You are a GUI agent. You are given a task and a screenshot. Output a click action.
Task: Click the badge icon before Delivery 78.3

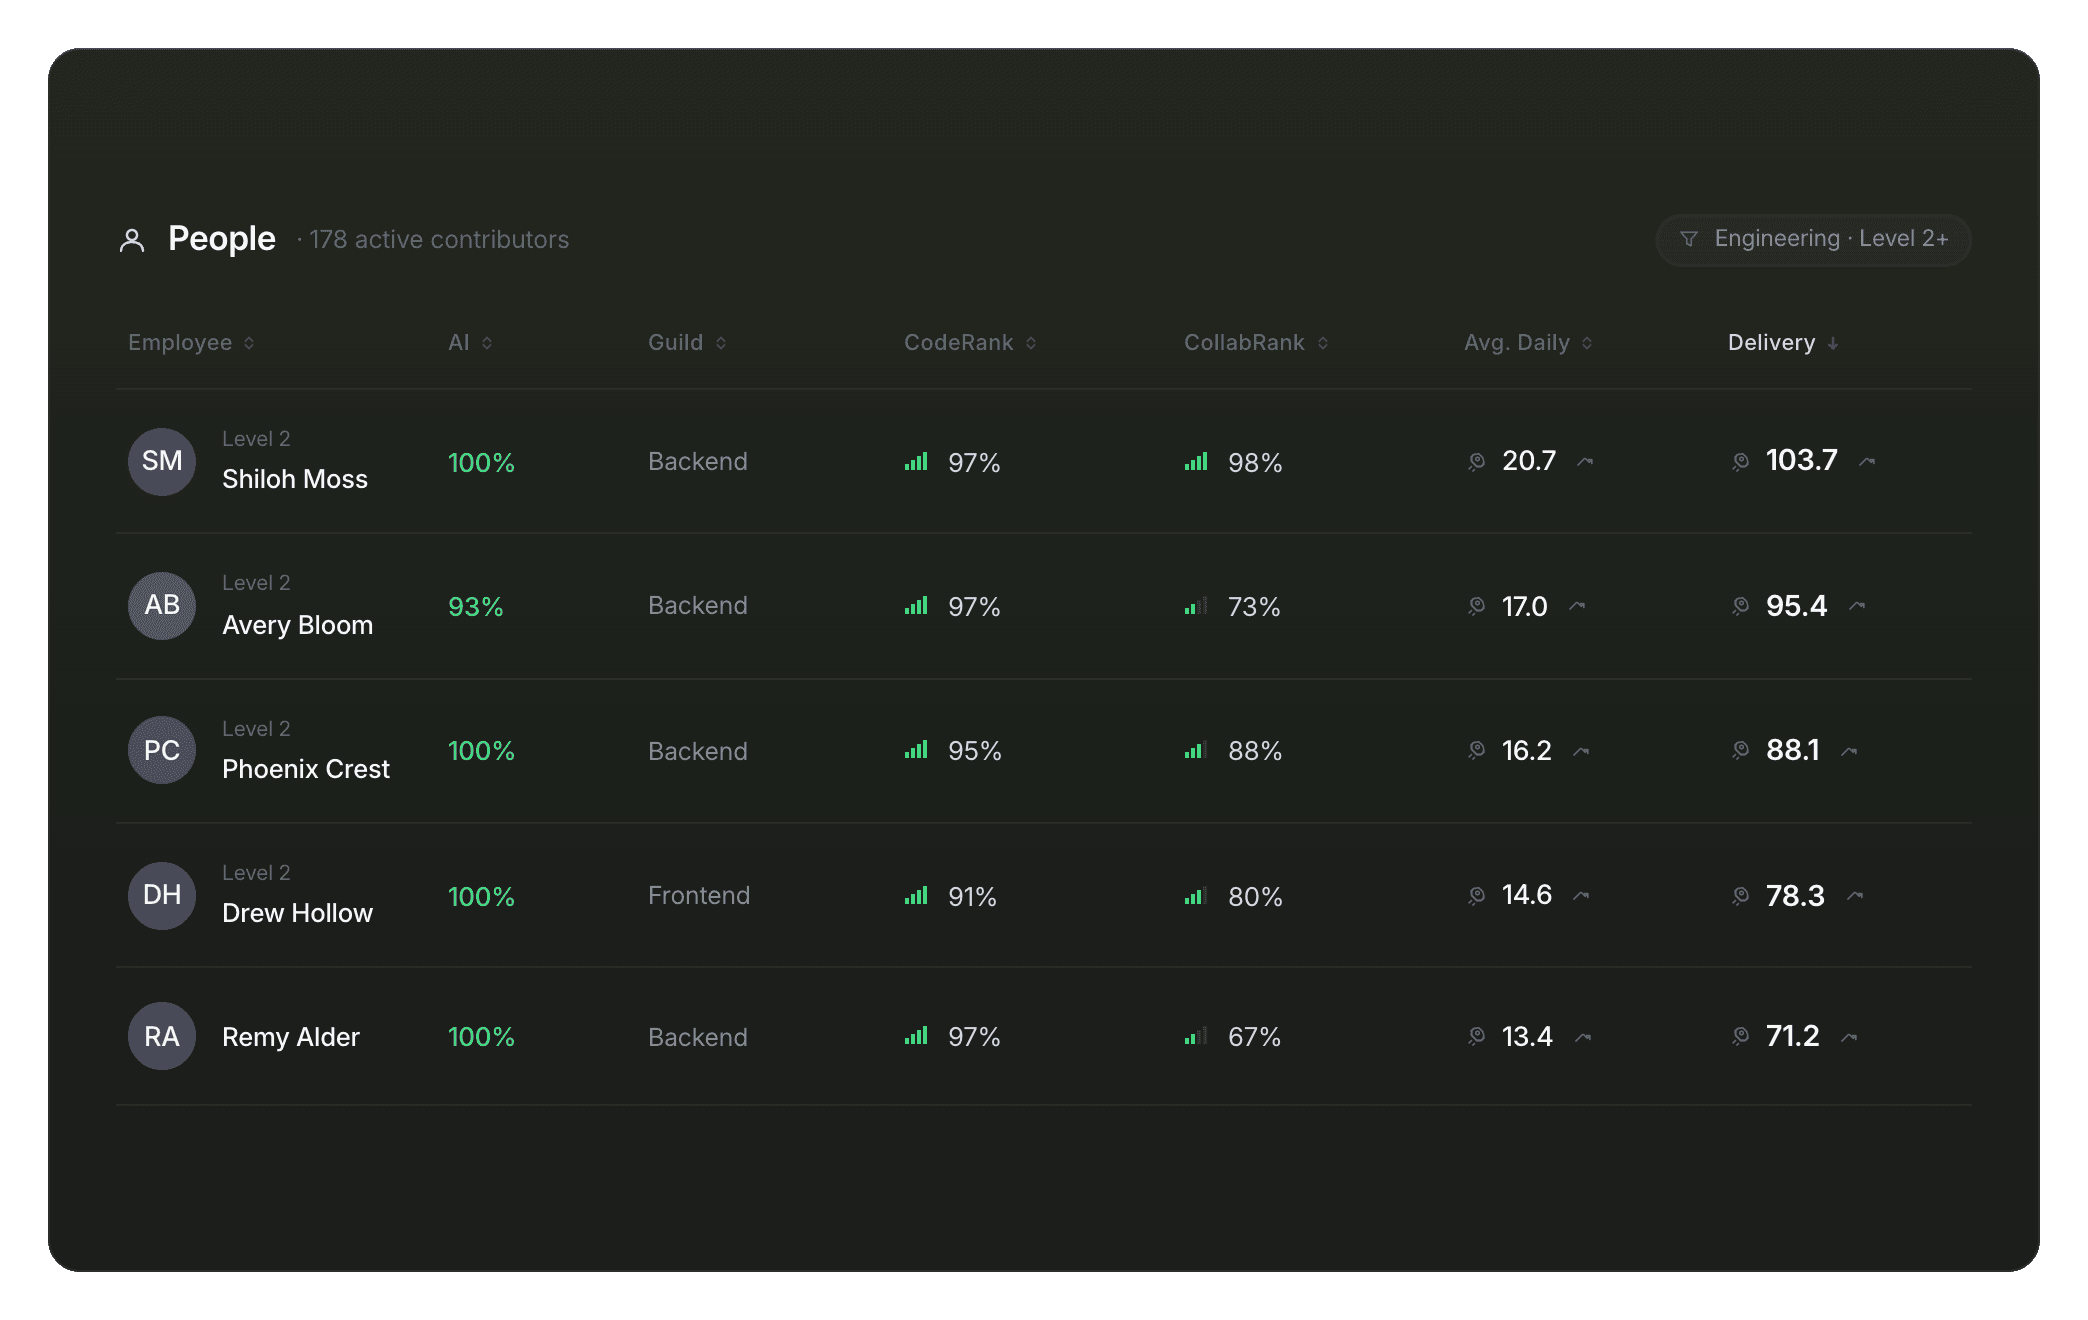[x=1741, y=896]
